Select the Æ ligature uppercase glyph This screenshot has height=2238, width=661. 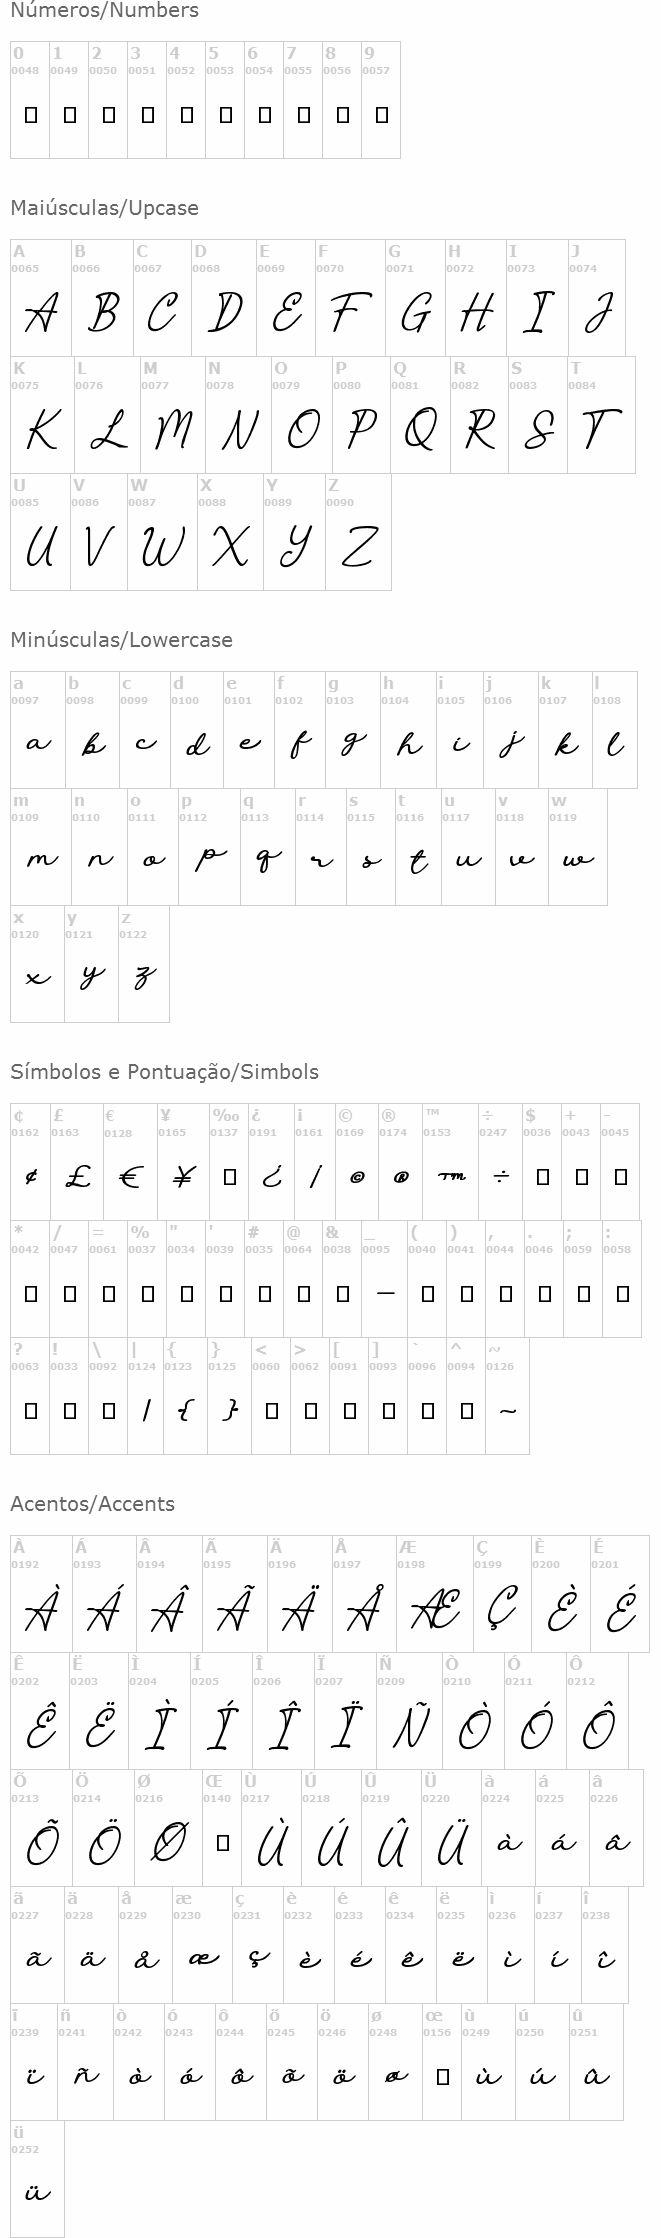pyautogui.click(x=434, y=1609)
